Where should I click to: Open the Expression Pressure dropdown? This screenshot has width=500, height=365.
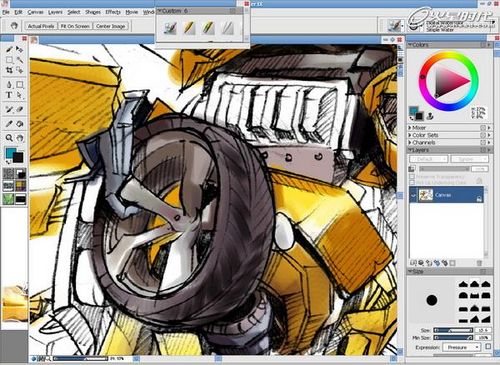(x=461, y=347)
